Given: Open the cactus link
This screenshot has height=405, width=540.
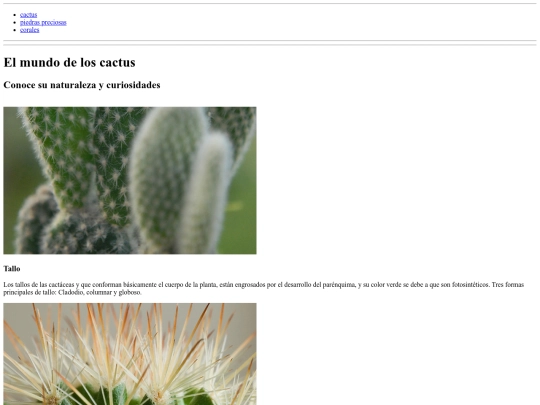Looking at the screenshot, I should pyautogui.click(x=29, y=15).
